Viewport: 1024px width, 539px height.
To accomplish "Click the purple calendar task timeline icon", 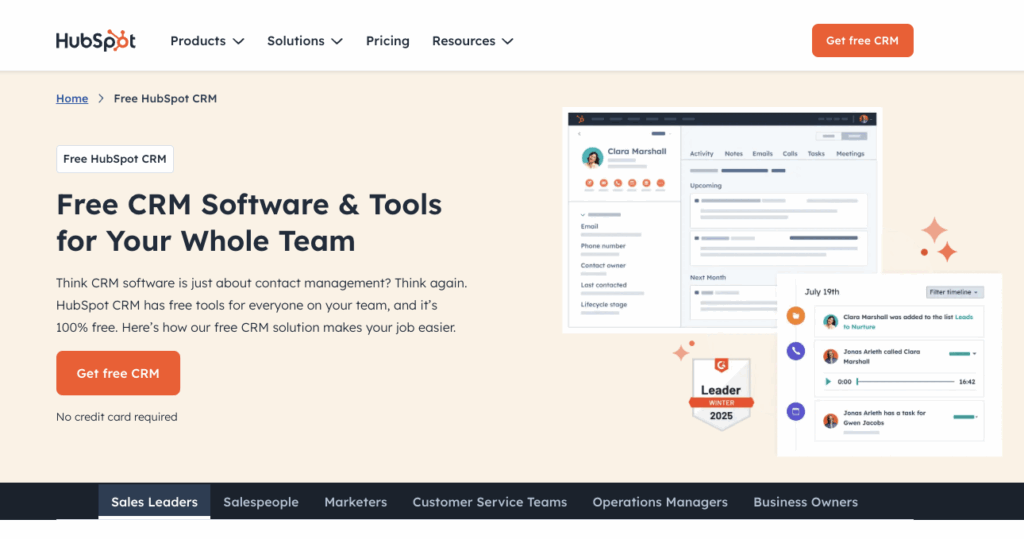I will click(x=796, y=411).
